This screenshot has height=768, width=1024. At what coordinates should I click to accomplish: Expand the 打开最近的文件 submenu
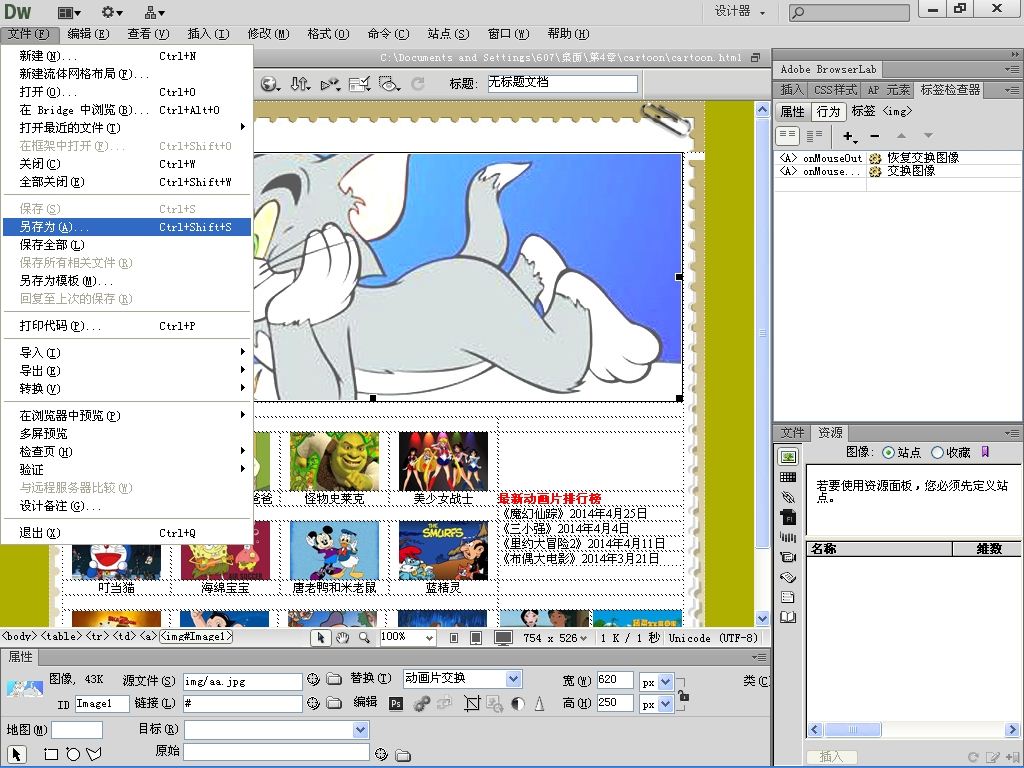coord(127,127)
